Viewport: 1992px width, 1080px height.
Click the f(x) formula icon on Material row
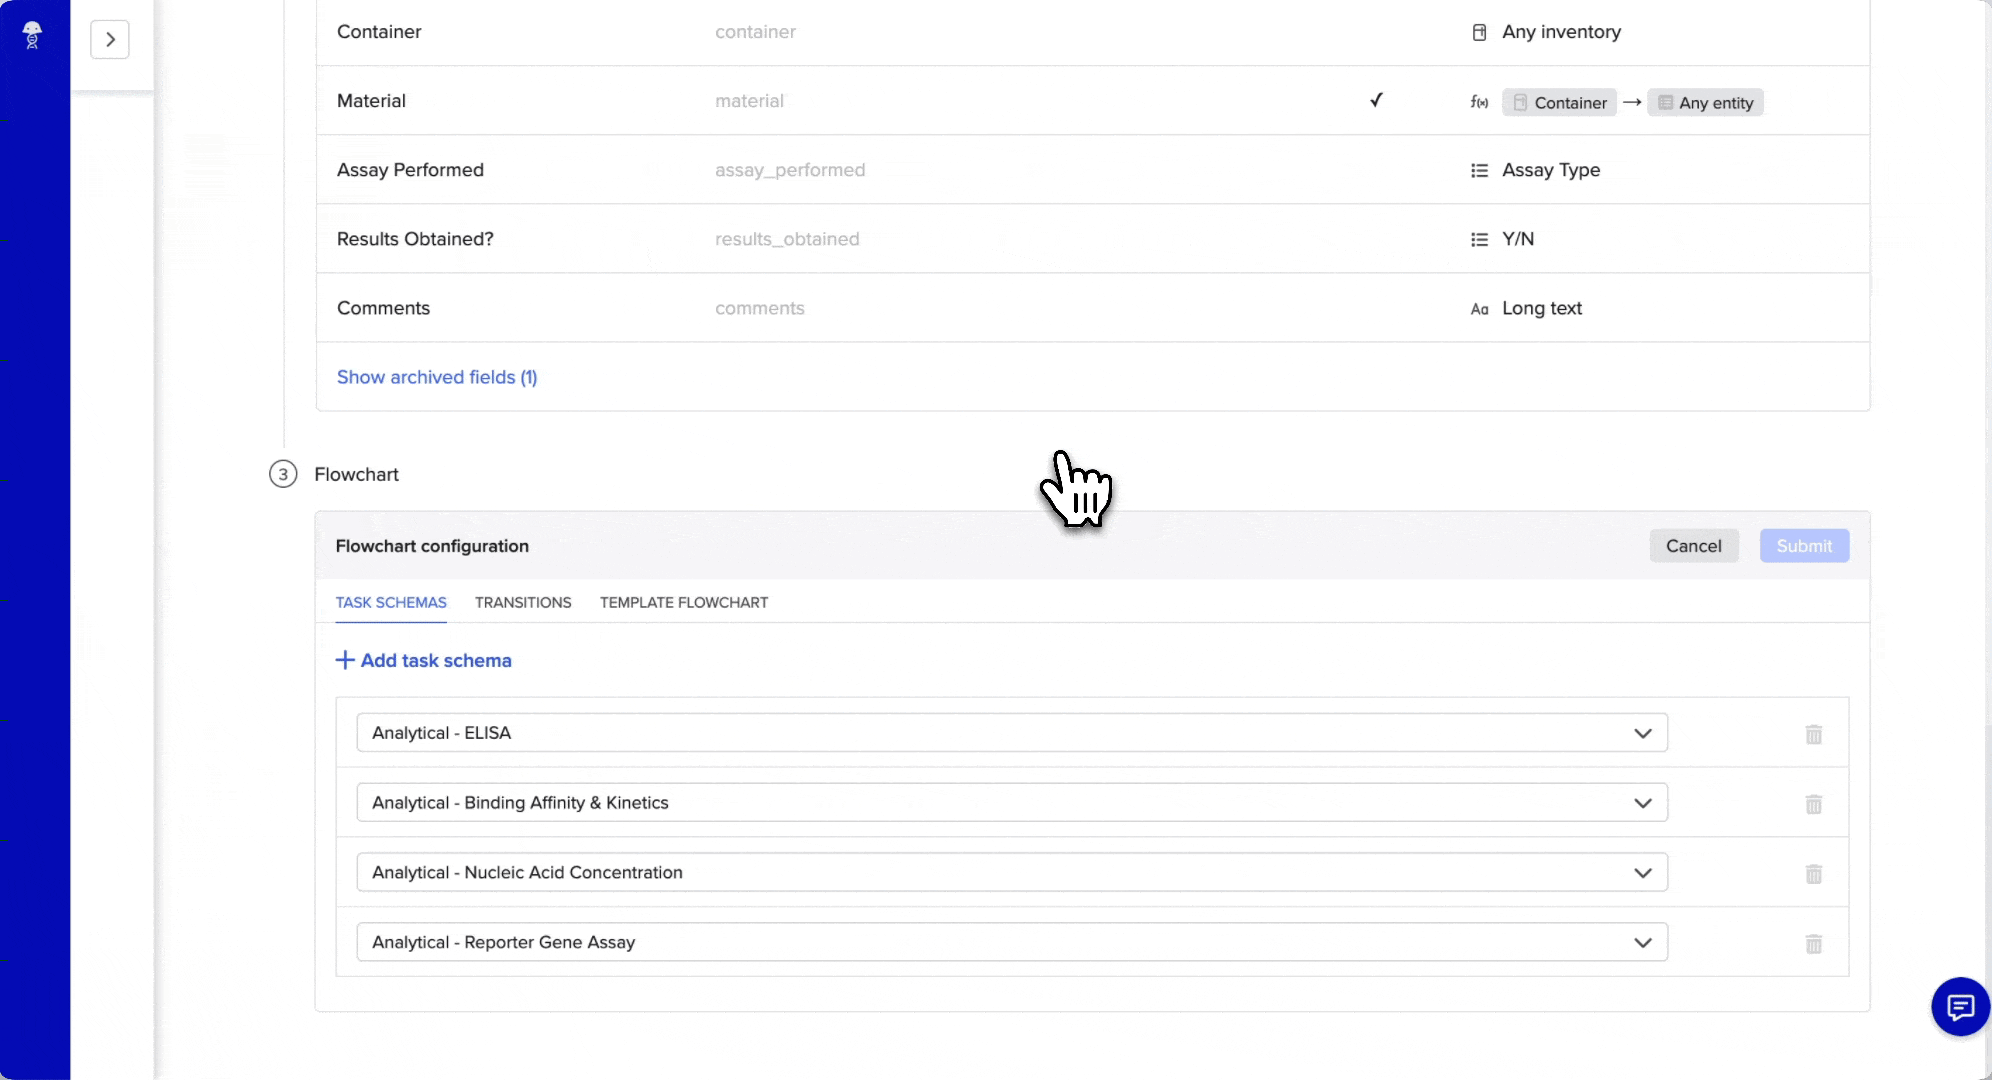[x=1478, y=101]
